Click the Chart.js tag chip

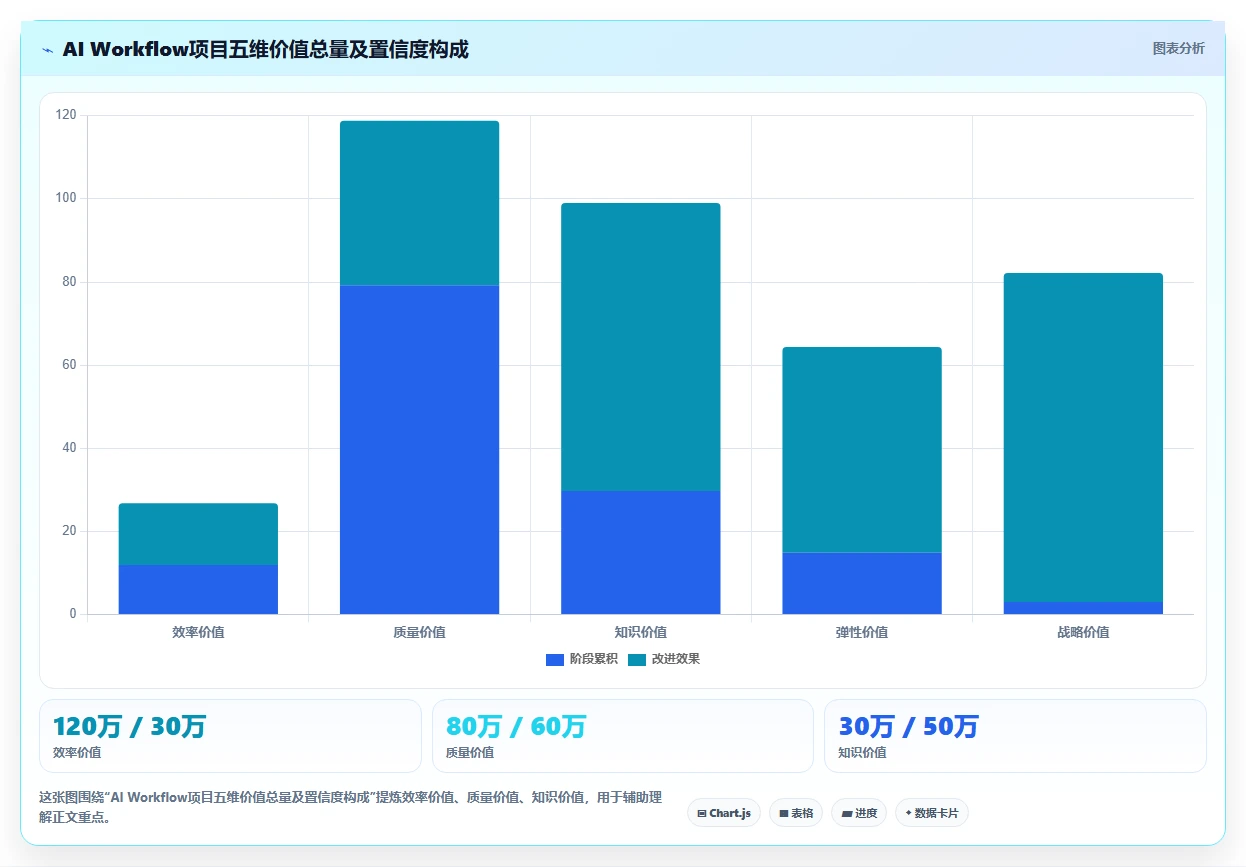point(725,813)
